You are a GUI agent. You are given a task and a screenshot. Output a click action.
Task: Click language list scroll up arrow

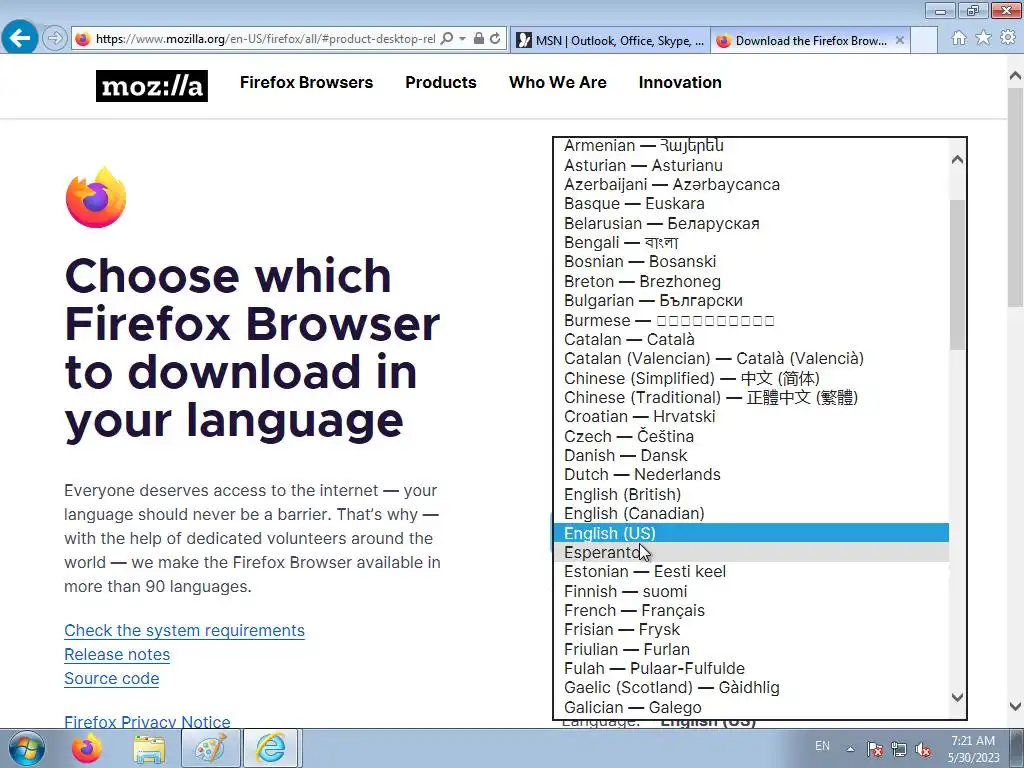pos(957,159)
